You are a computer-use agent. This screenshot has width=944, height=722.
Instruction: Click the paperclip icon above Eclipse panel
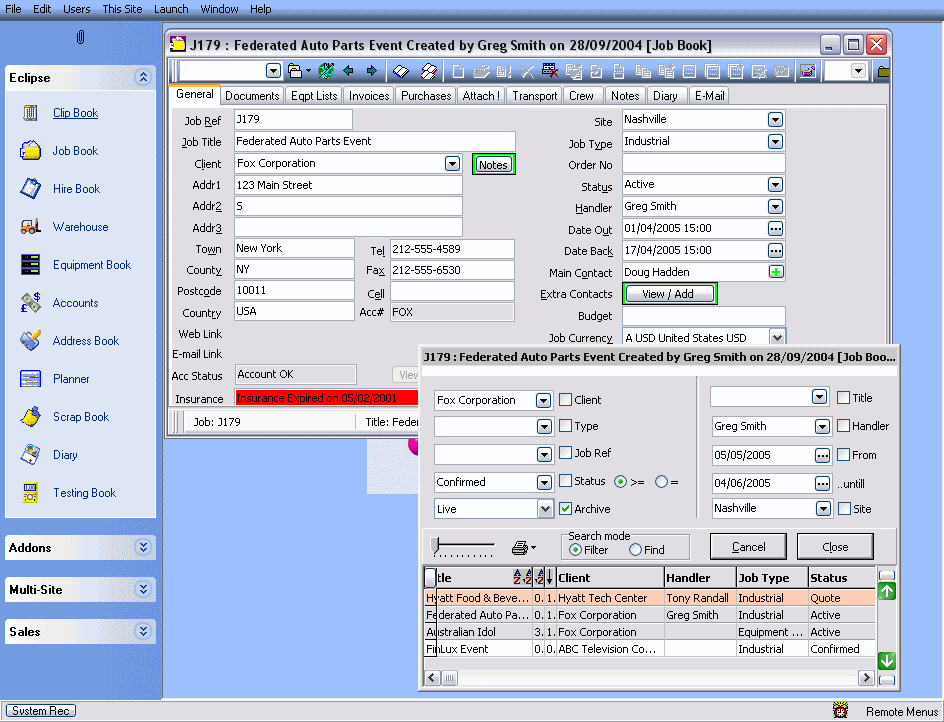pos(80,37)
